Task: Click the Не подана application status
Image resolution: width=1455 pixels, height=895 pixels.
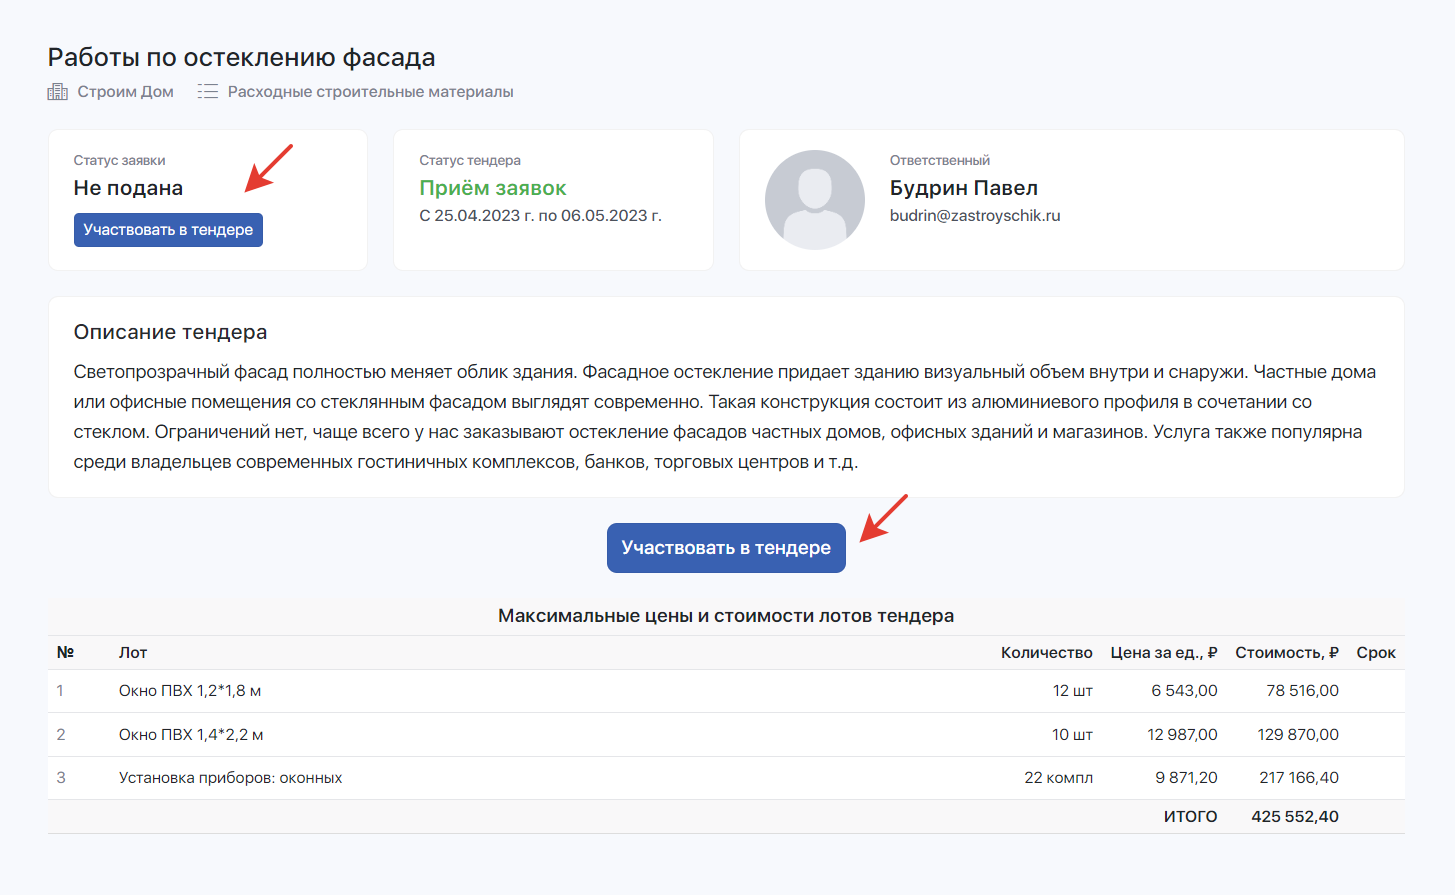Action: click(x=128, y=188)
